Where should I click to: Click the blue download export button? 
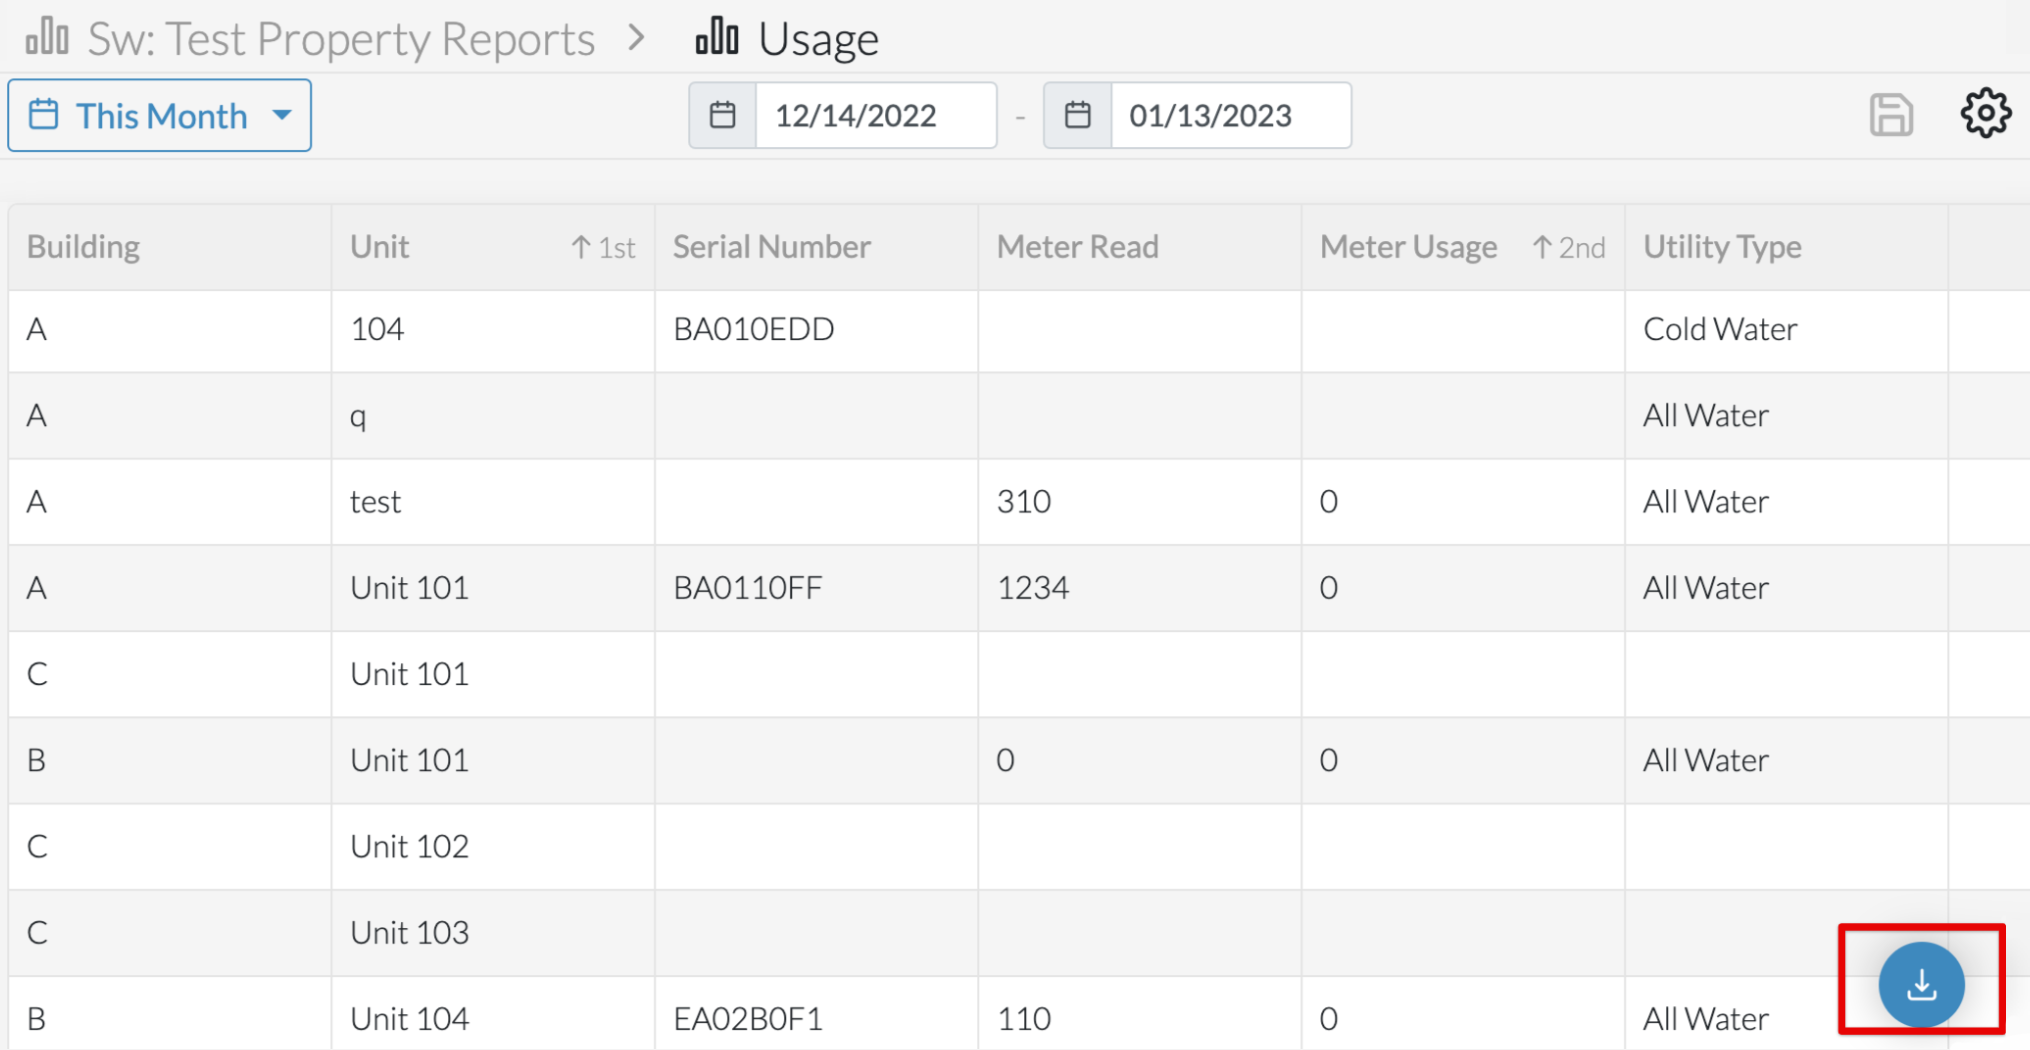click(1921, 984)
